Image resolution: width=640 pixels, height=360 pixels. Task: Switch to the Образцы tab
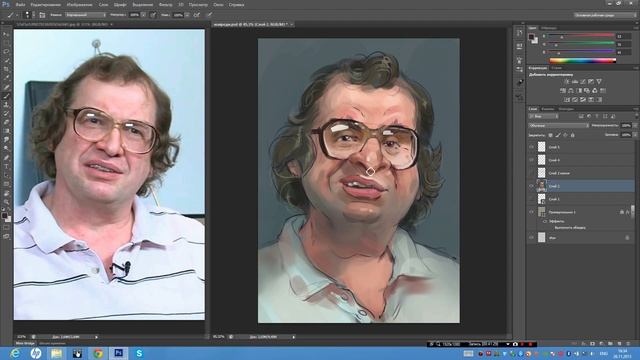pos(549,28)
